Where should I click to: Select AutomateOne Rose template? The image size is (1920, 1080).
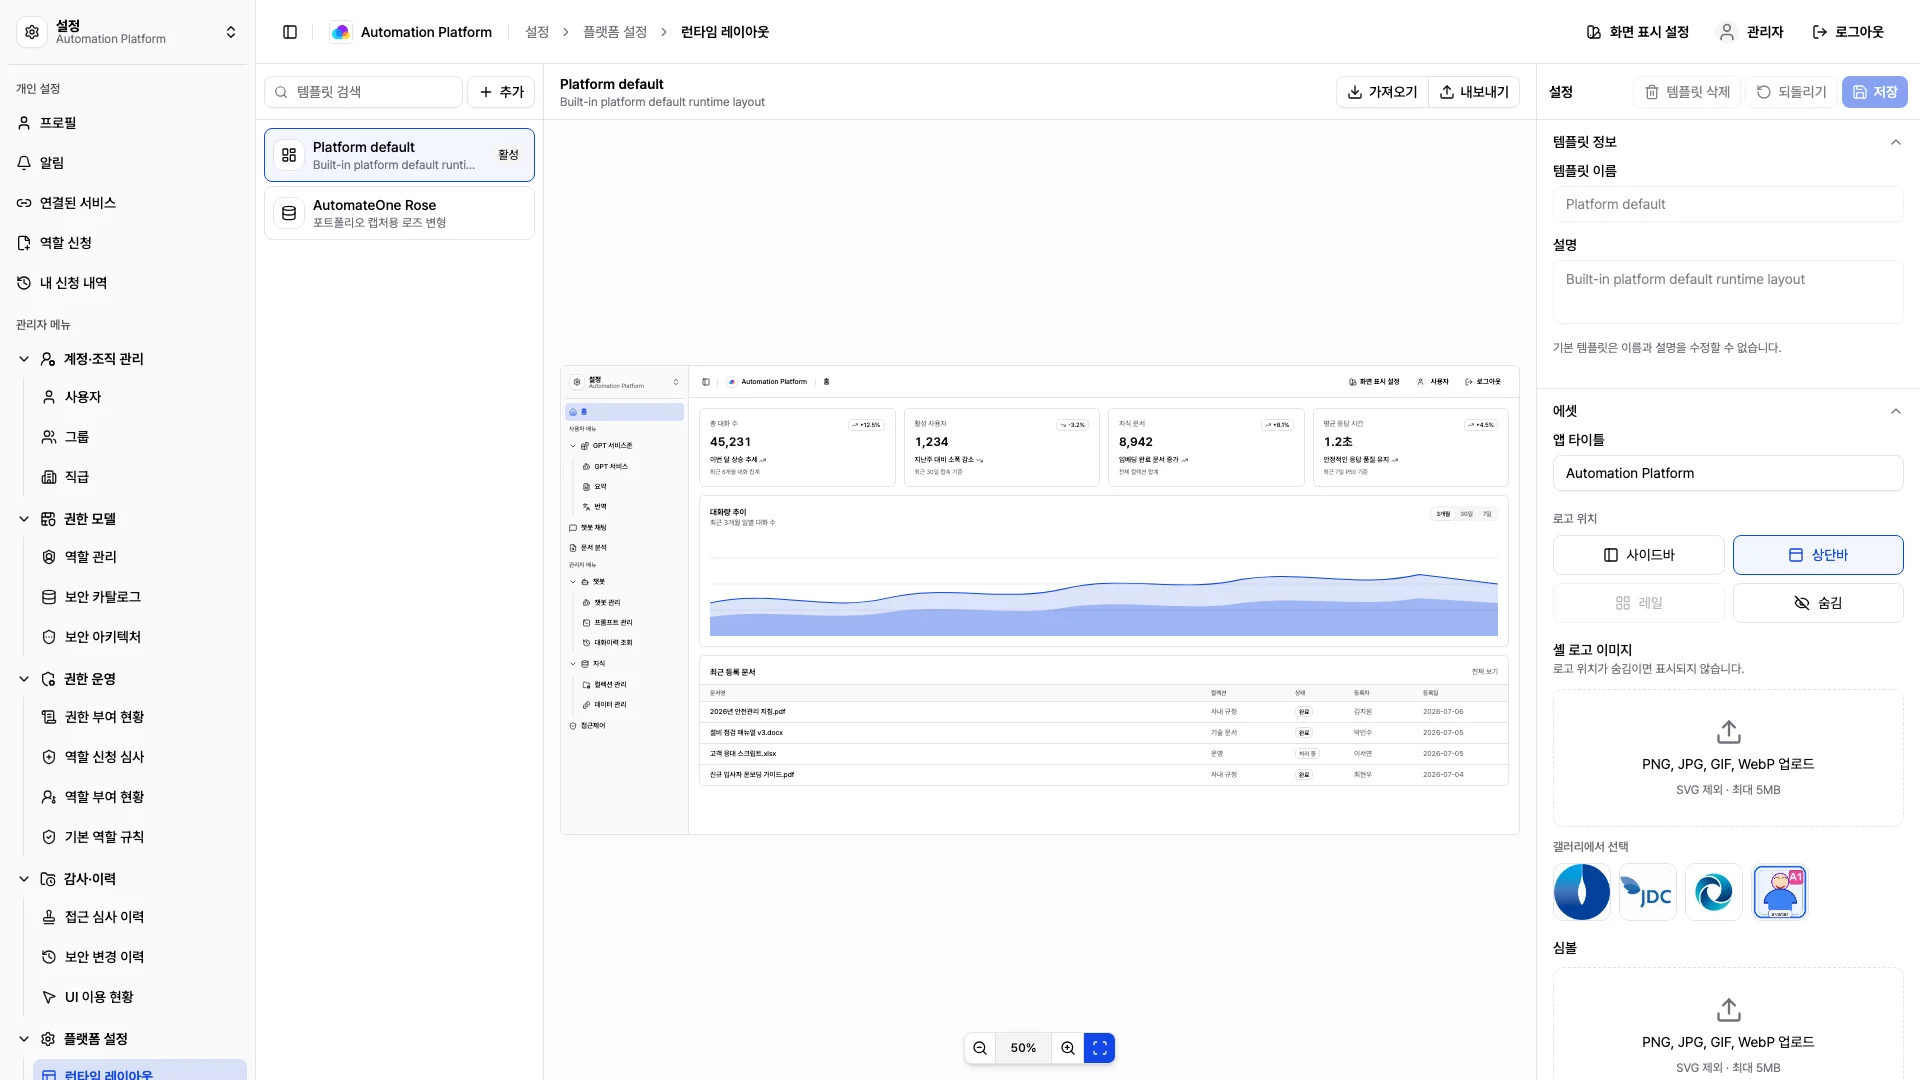[x=399, y=213]
